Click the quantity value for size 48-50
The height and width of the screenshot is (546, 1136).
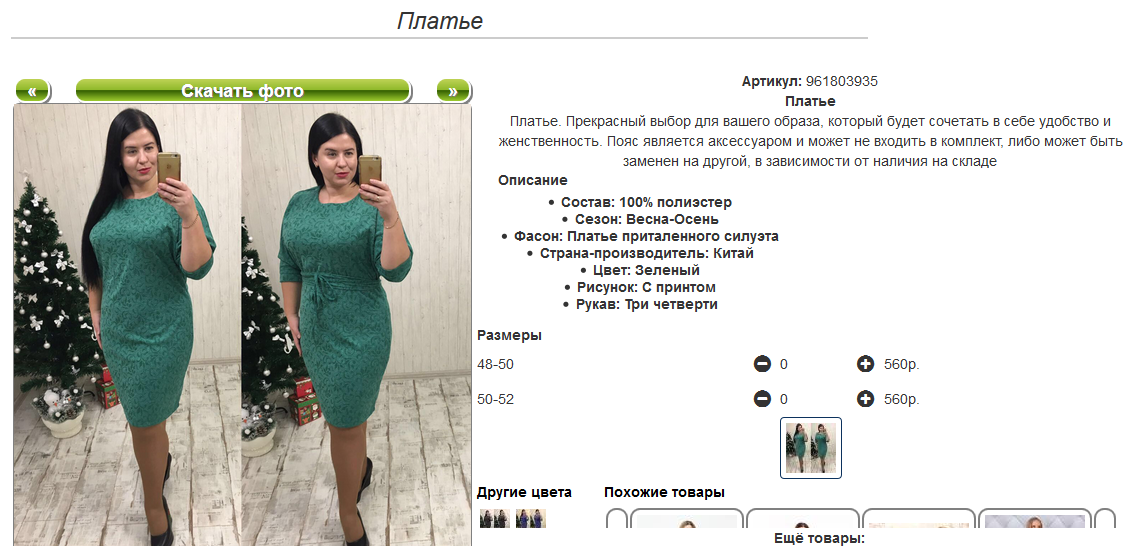784,364
